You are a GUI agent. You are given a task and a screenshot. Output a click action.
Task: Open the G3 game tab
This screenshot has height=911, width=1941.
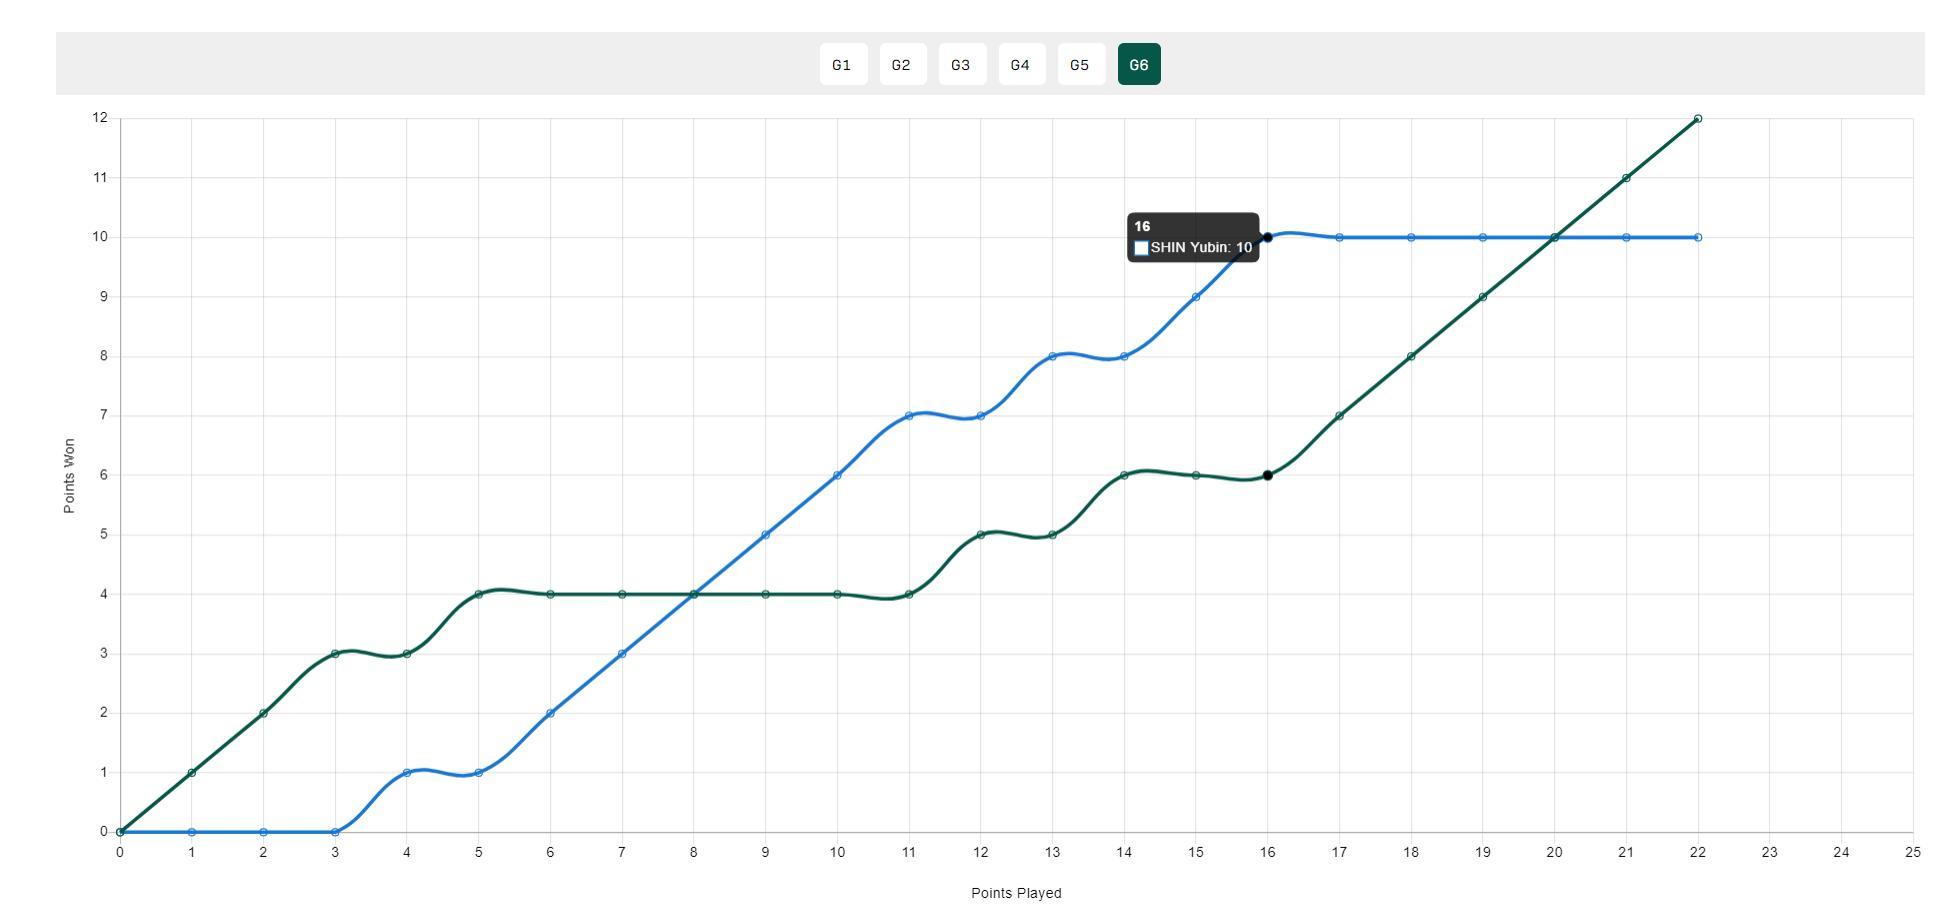point(961,65)
